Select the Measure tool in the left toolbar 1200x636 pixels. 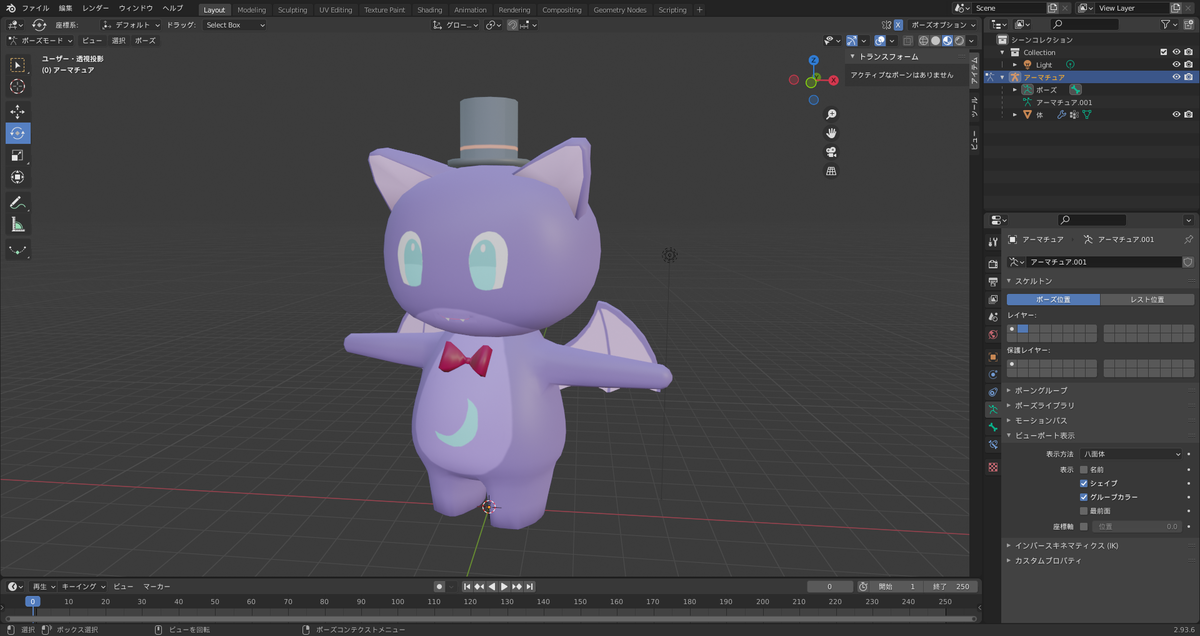click(x=18, y=225)
